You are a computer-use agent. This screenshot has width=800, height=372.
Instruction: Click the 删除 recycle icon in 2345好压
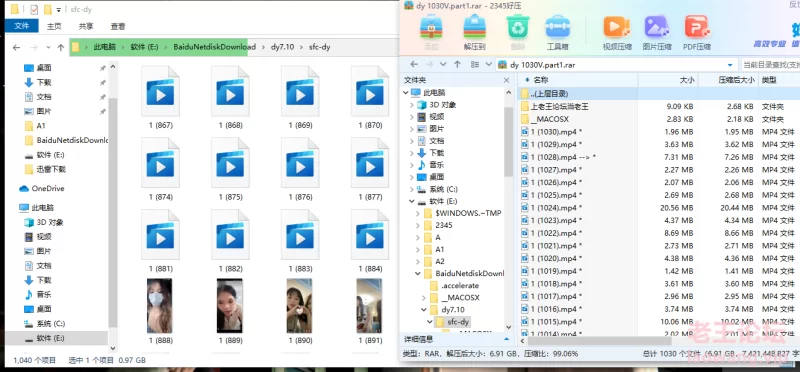[x=518, y=32]
